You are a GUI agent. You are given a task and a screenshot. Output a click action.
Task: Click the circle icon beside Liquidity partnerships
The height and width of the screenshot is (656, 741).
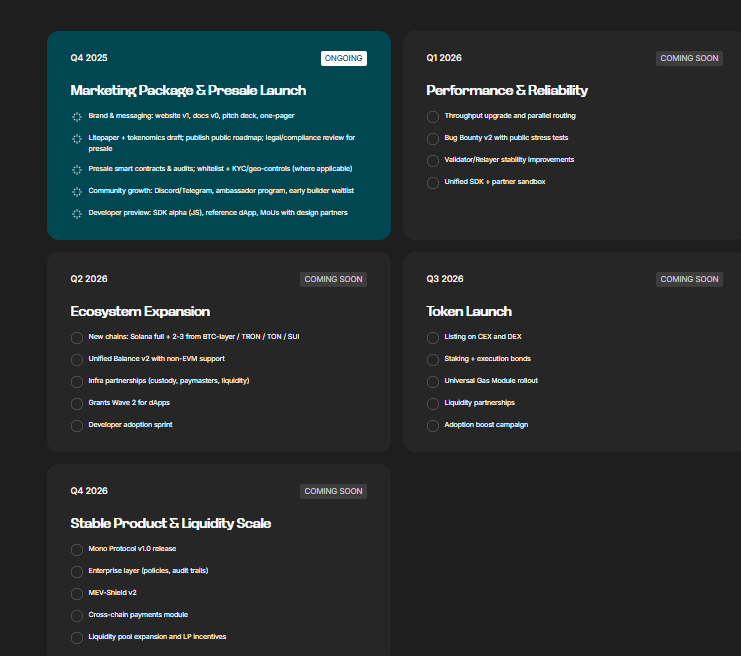pos(433,404)
